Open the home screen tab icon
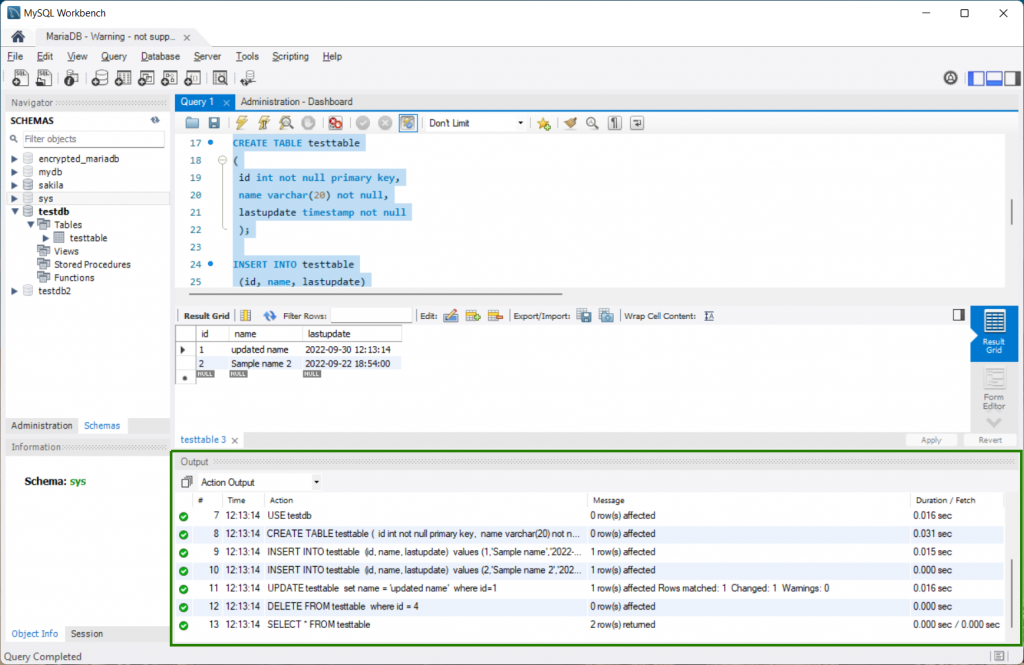 [x=18, y=37]
